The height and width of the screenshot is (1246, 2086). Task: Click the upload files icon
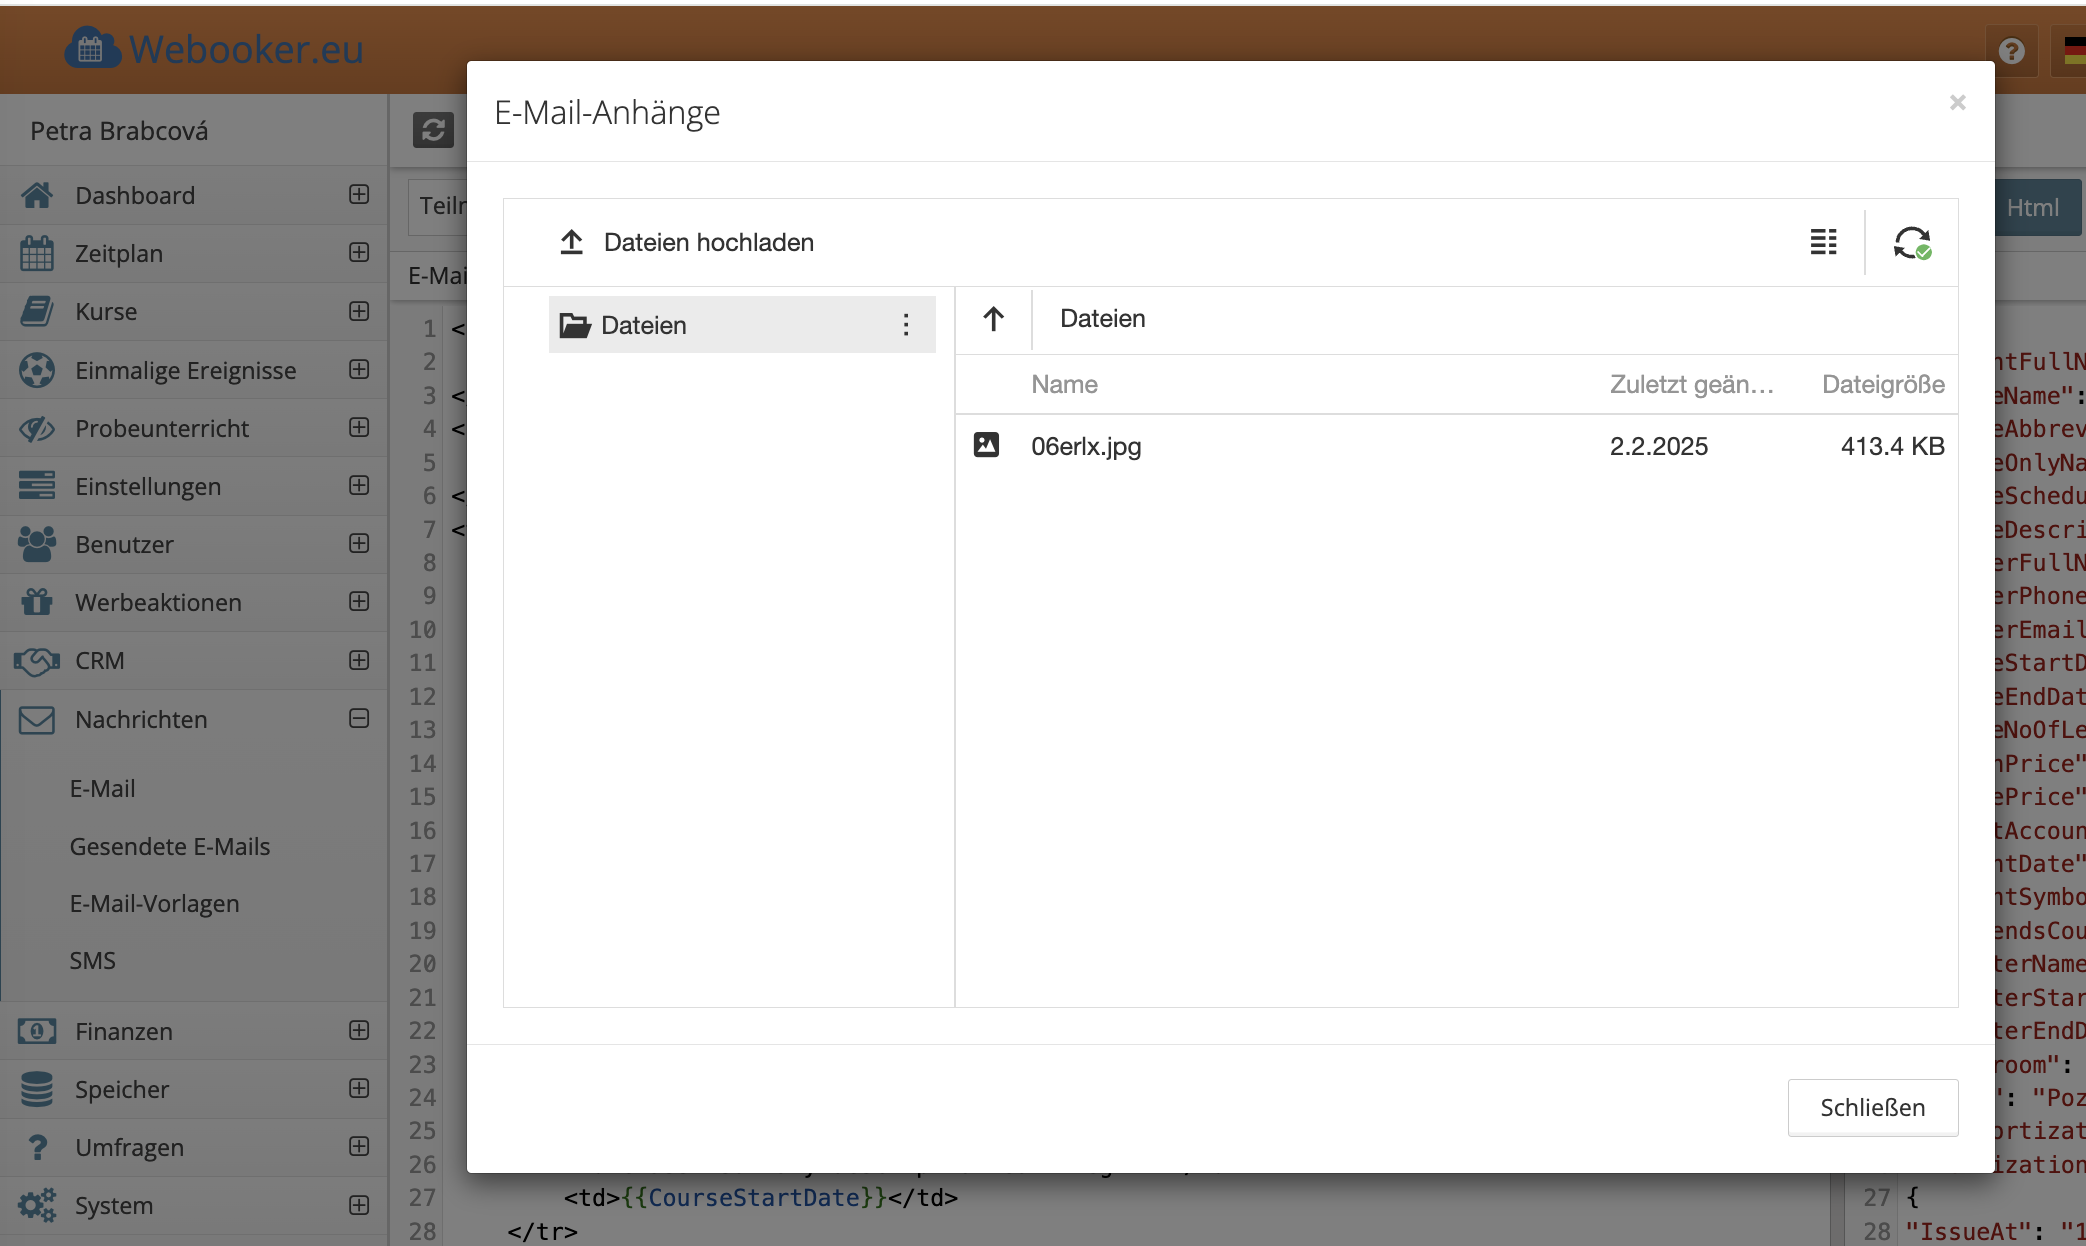point(571,242)
